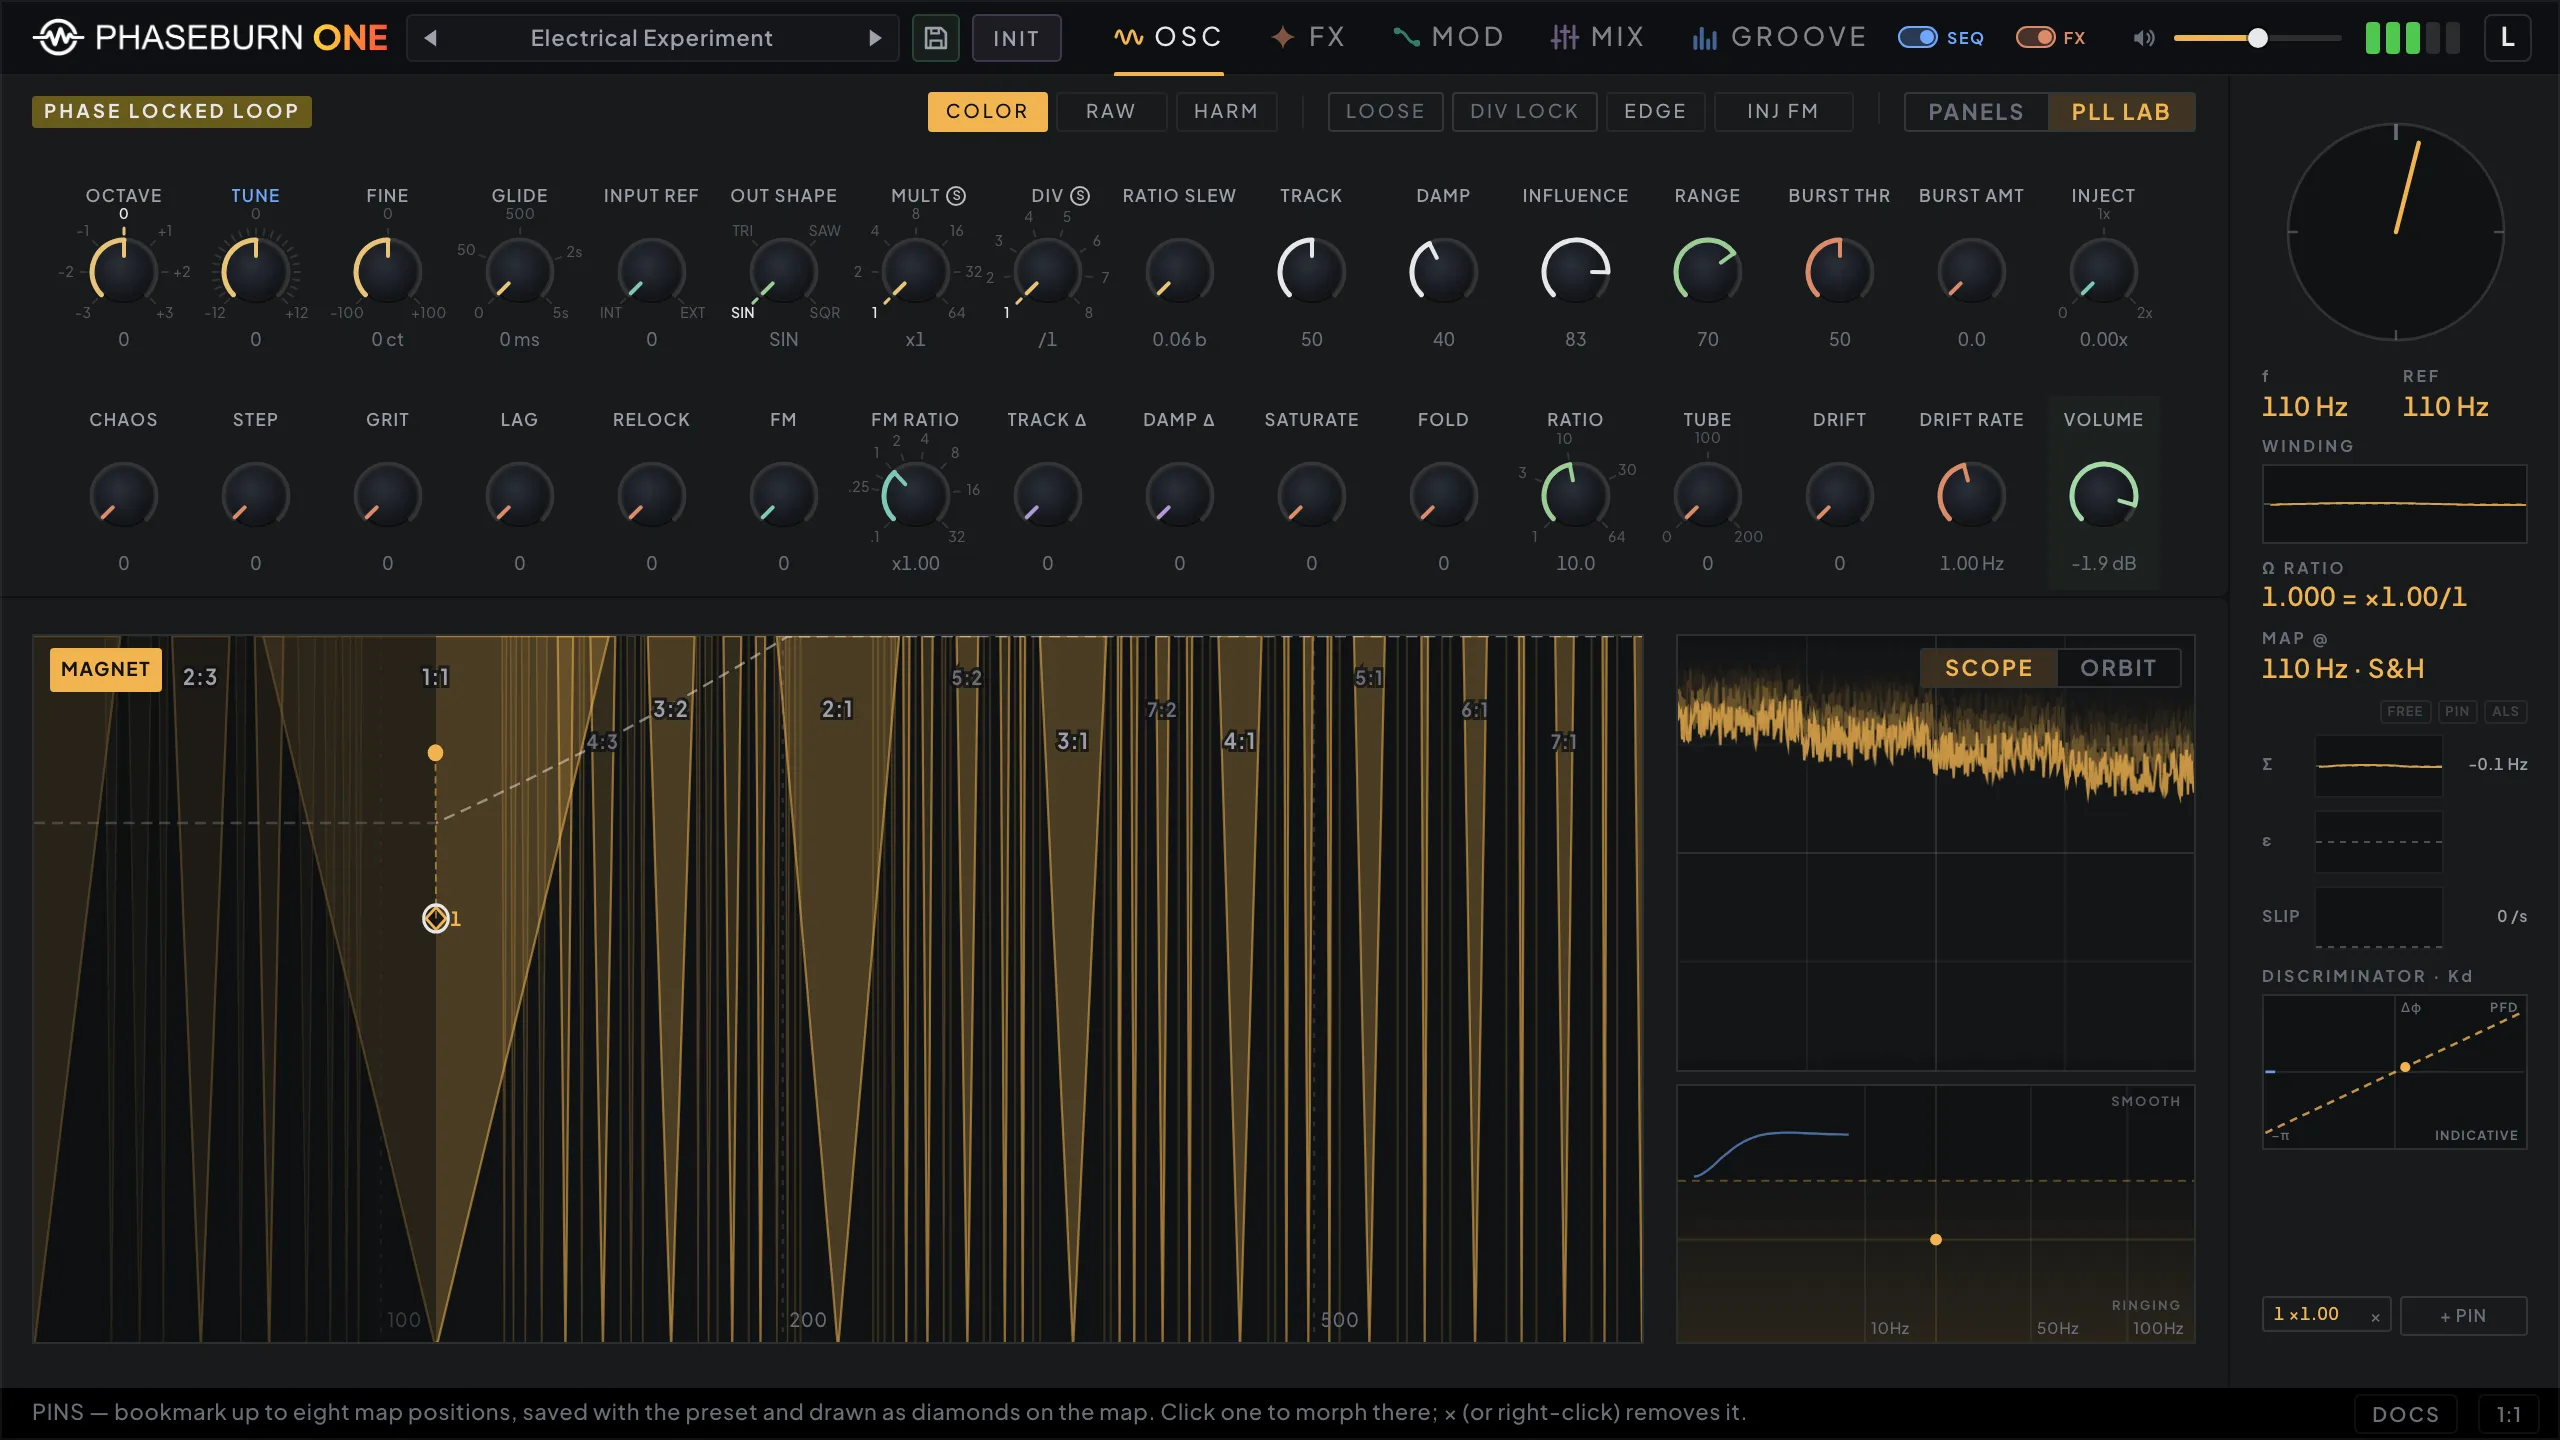Viewport: 2560px width, 1440px height.
Task: Toggle the MAGNET button on map
Action: (105, 669)
